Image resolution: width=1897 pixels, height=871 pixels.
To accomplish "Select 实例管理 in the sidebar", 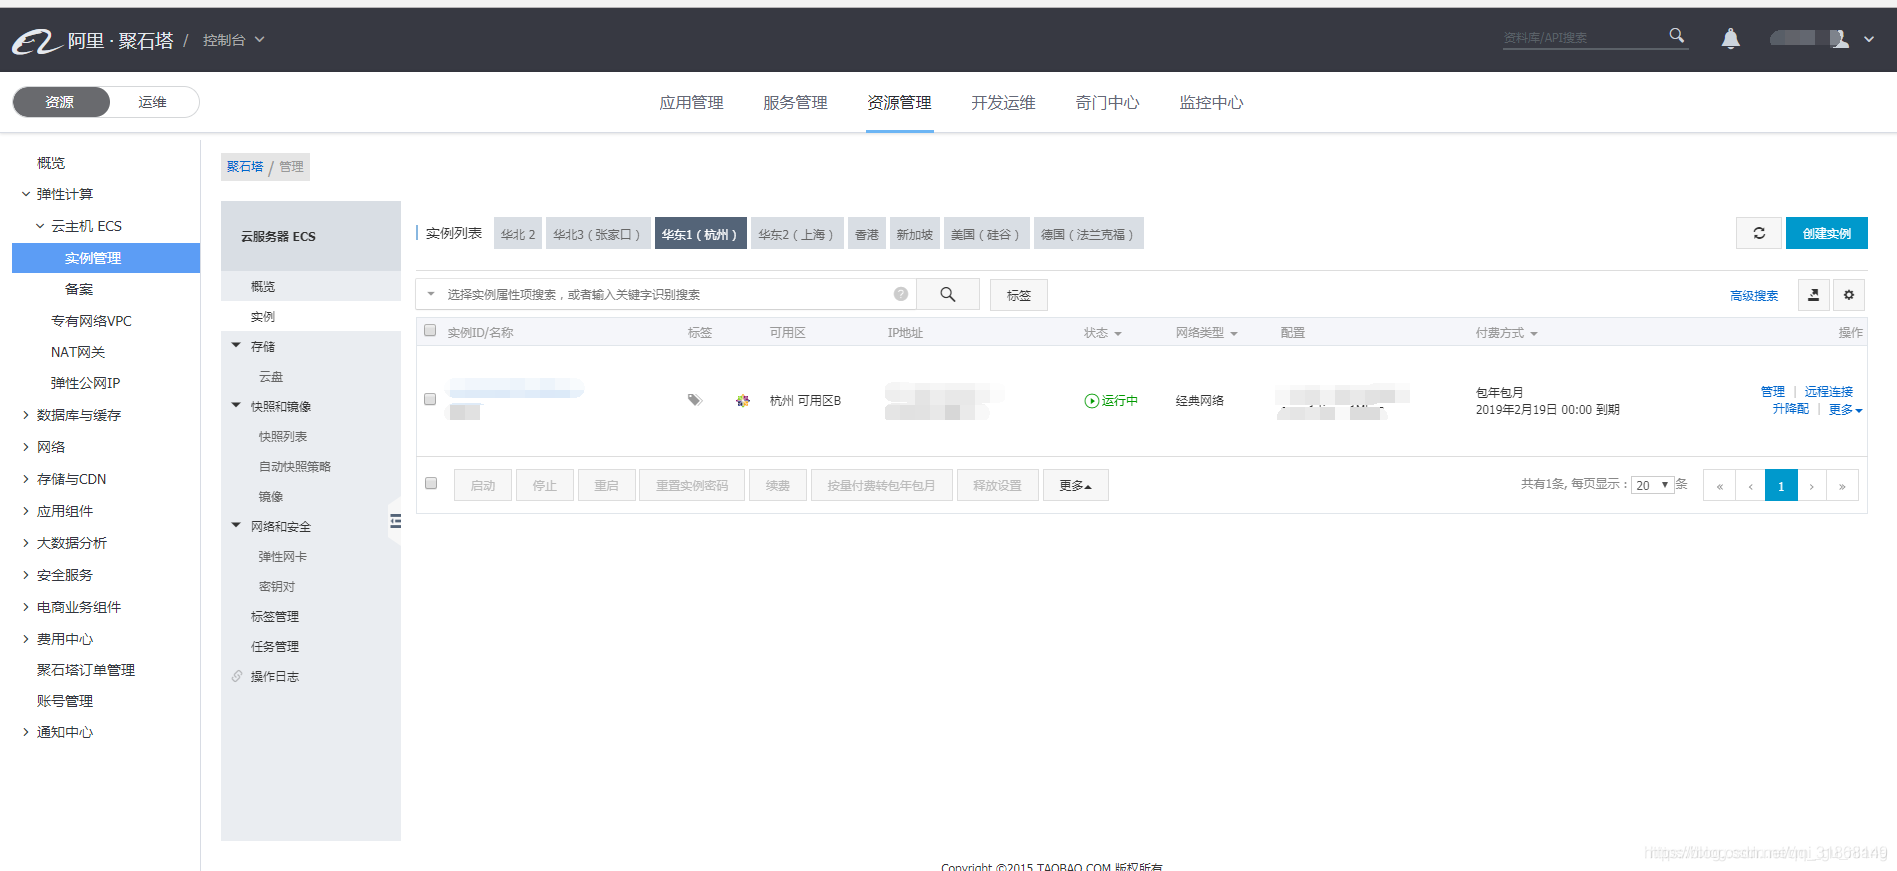I will 106,258.
